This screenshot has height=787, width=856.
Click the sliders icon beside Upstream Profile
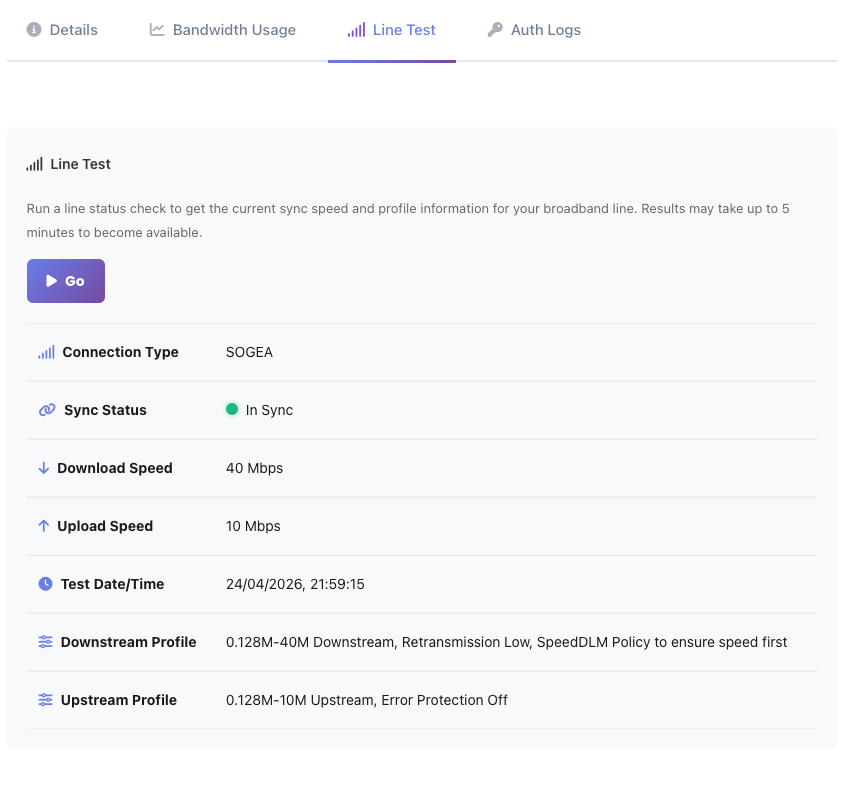coord(45,700)
